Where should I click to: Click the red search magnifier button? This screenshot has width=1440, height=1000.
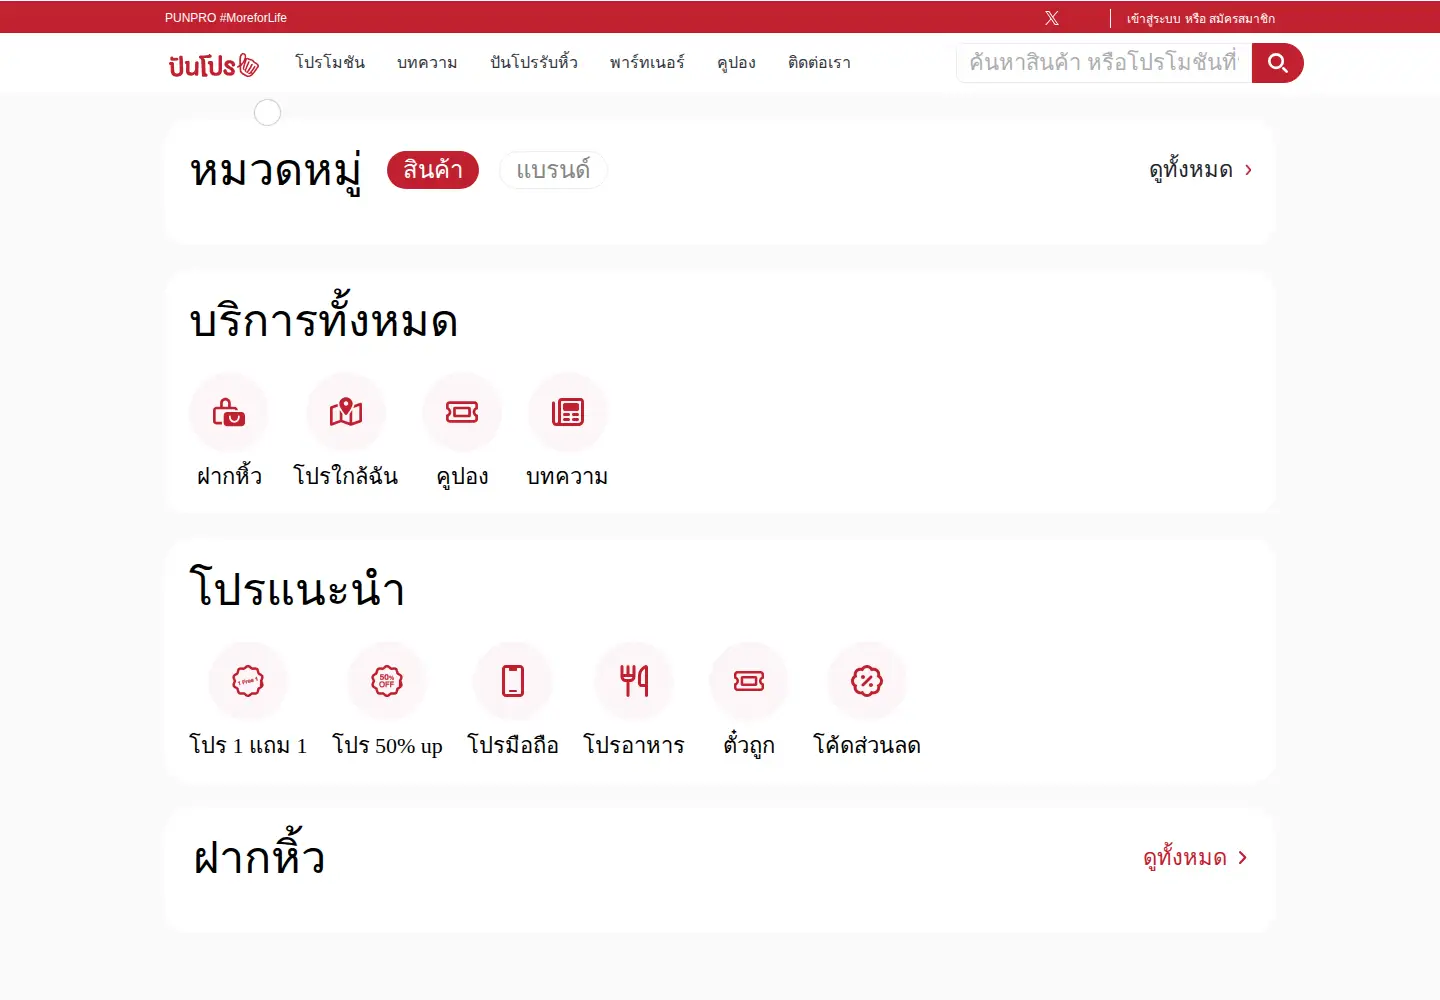click(1277, 63)
